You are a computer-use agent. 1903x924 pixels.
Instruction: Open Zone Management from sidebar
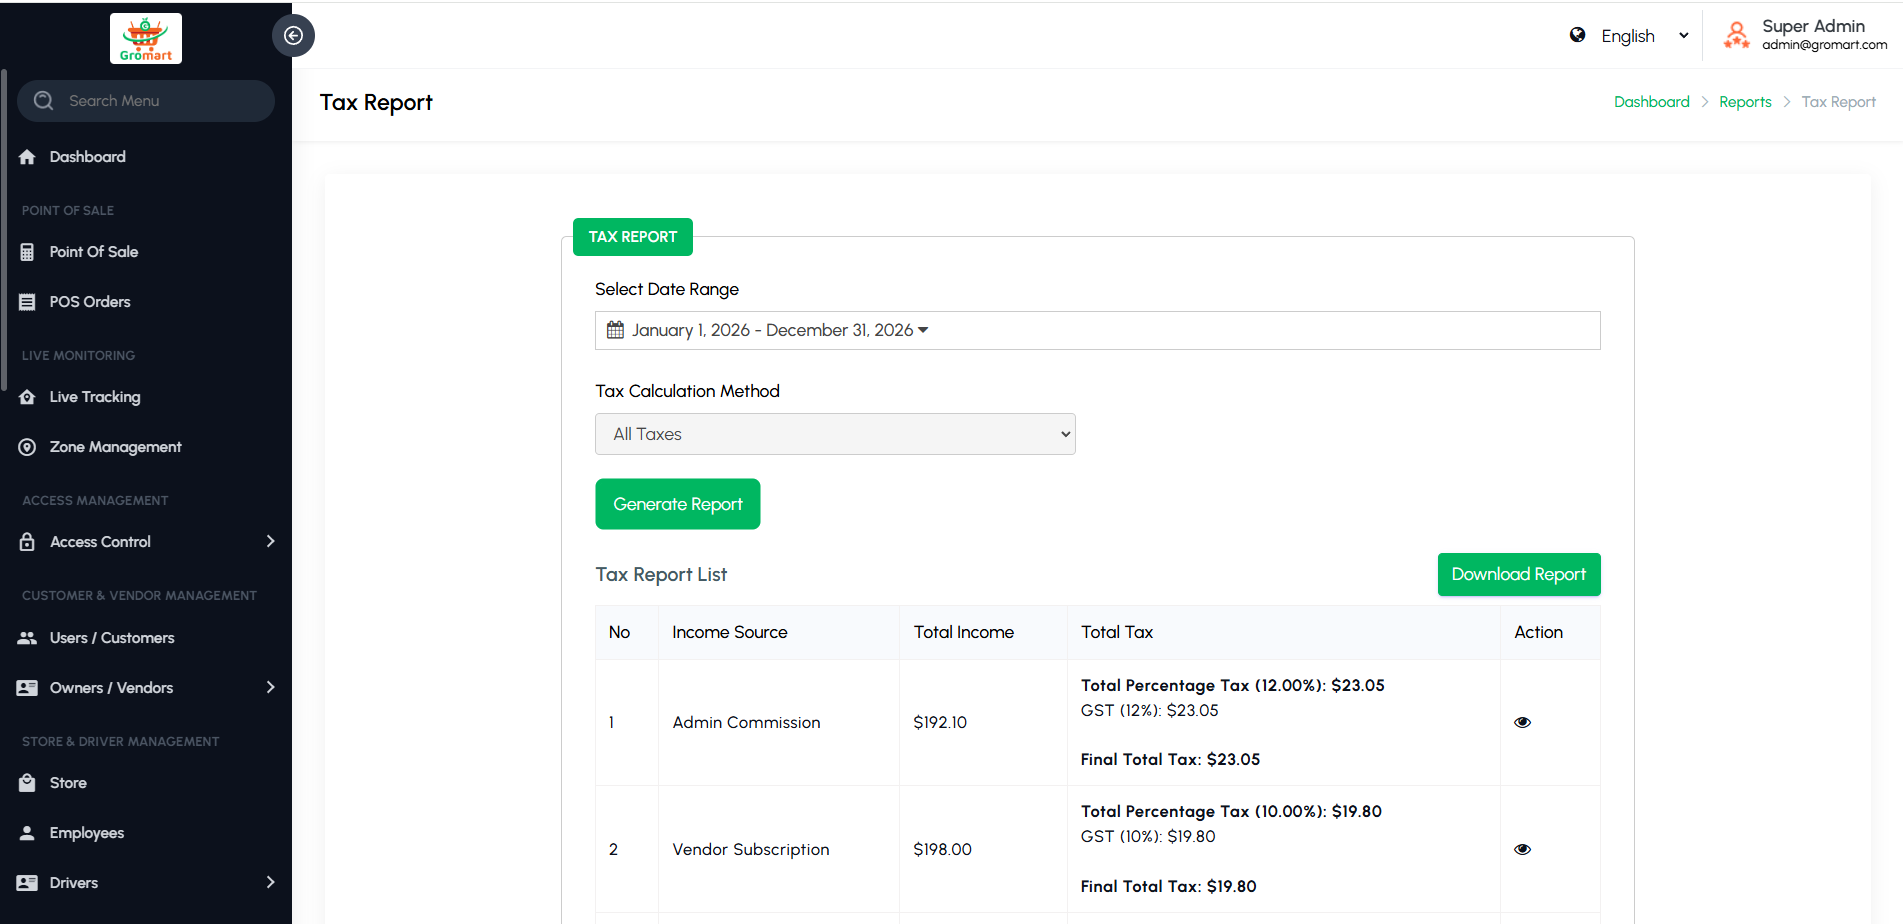[115, 447]
